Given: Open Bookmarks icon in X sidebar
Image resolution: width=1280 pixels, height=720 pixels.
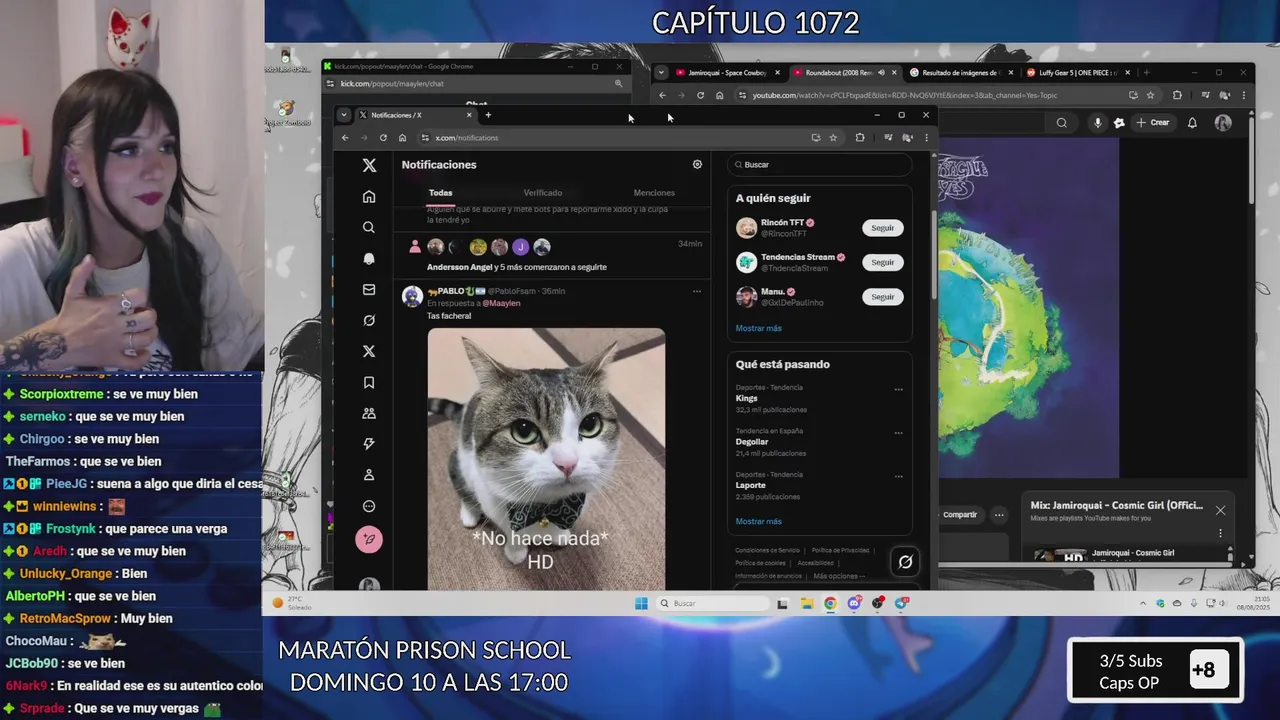Looking at the screenshot, I should coord(369,382).
